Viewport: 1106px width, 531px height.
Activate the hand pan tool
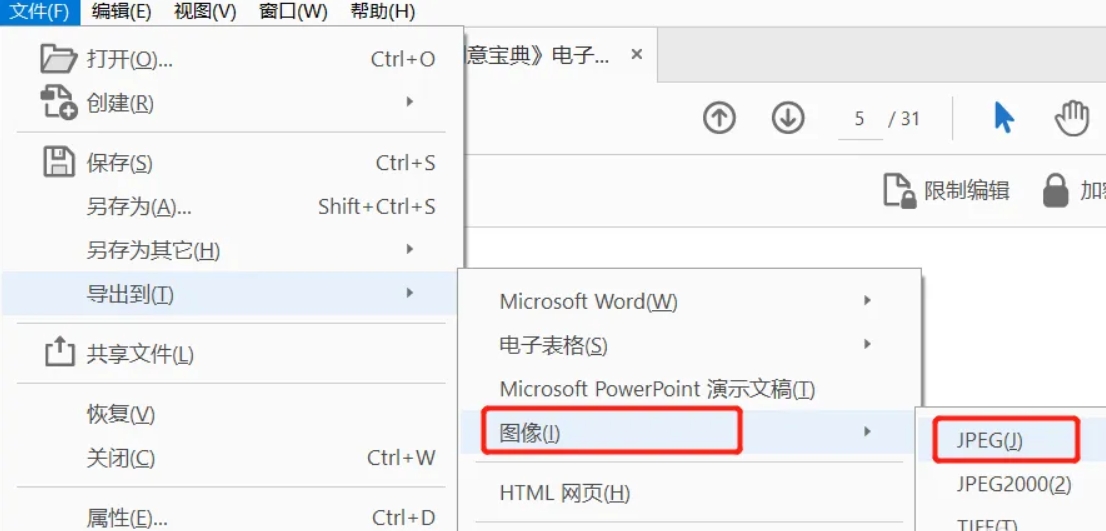click(1072, 118)
